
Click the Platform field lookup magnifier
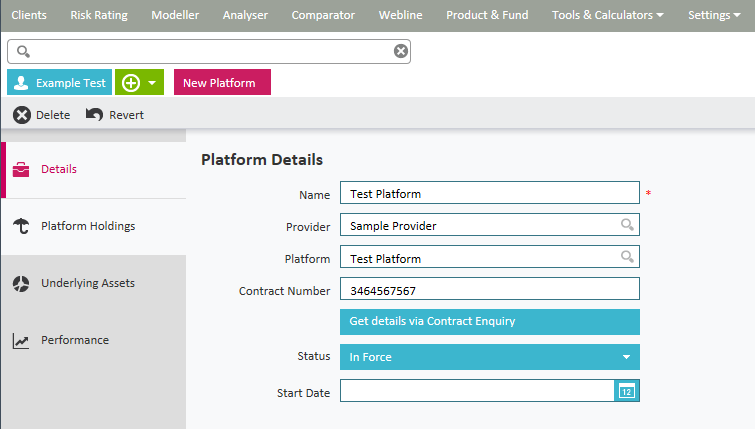point(627,258)
